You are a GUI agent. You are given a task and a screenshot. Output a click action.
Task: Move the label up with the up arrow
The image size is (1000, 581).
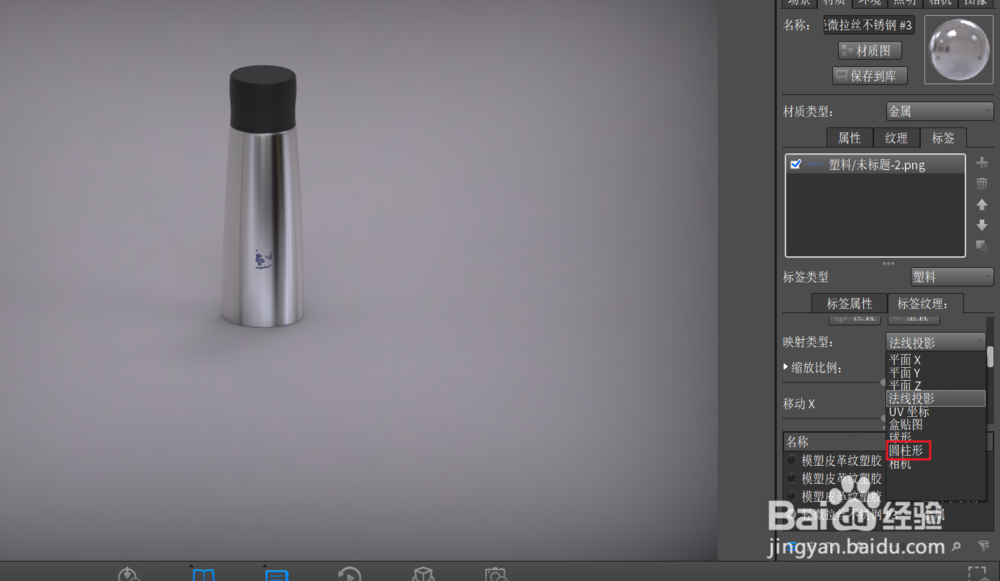point(982,205)
